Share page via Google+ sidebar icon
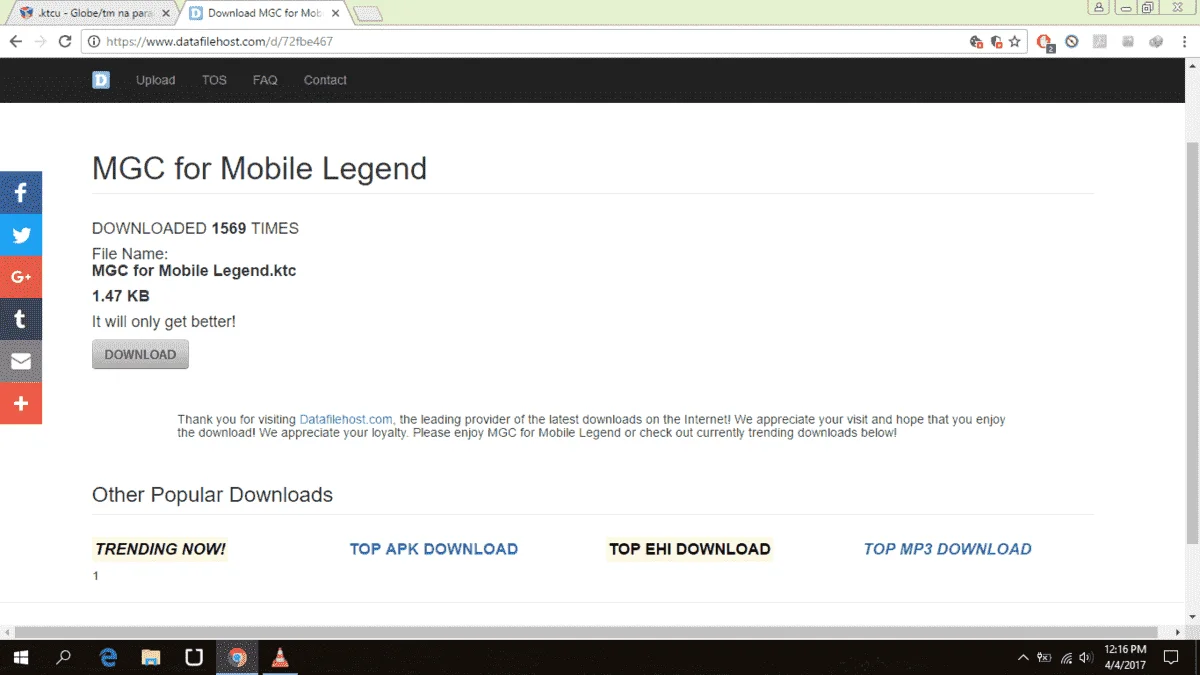The width and height of the screenshot is (1200, 675). coord(21,277)
